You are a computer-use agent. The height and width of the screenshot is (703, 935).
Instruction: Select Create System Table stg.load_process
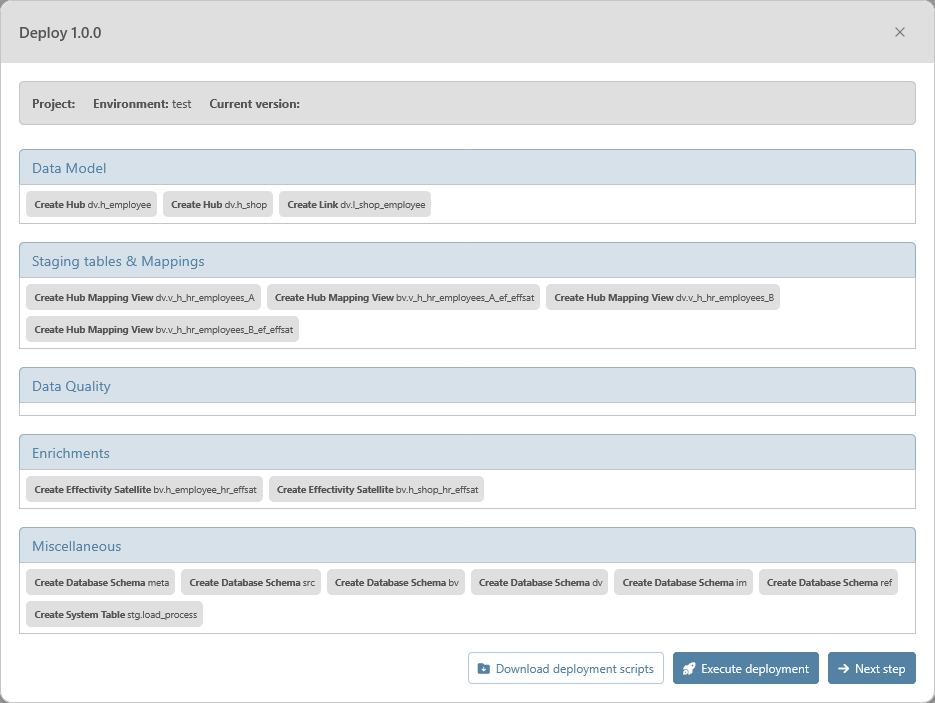pos(115,615)
